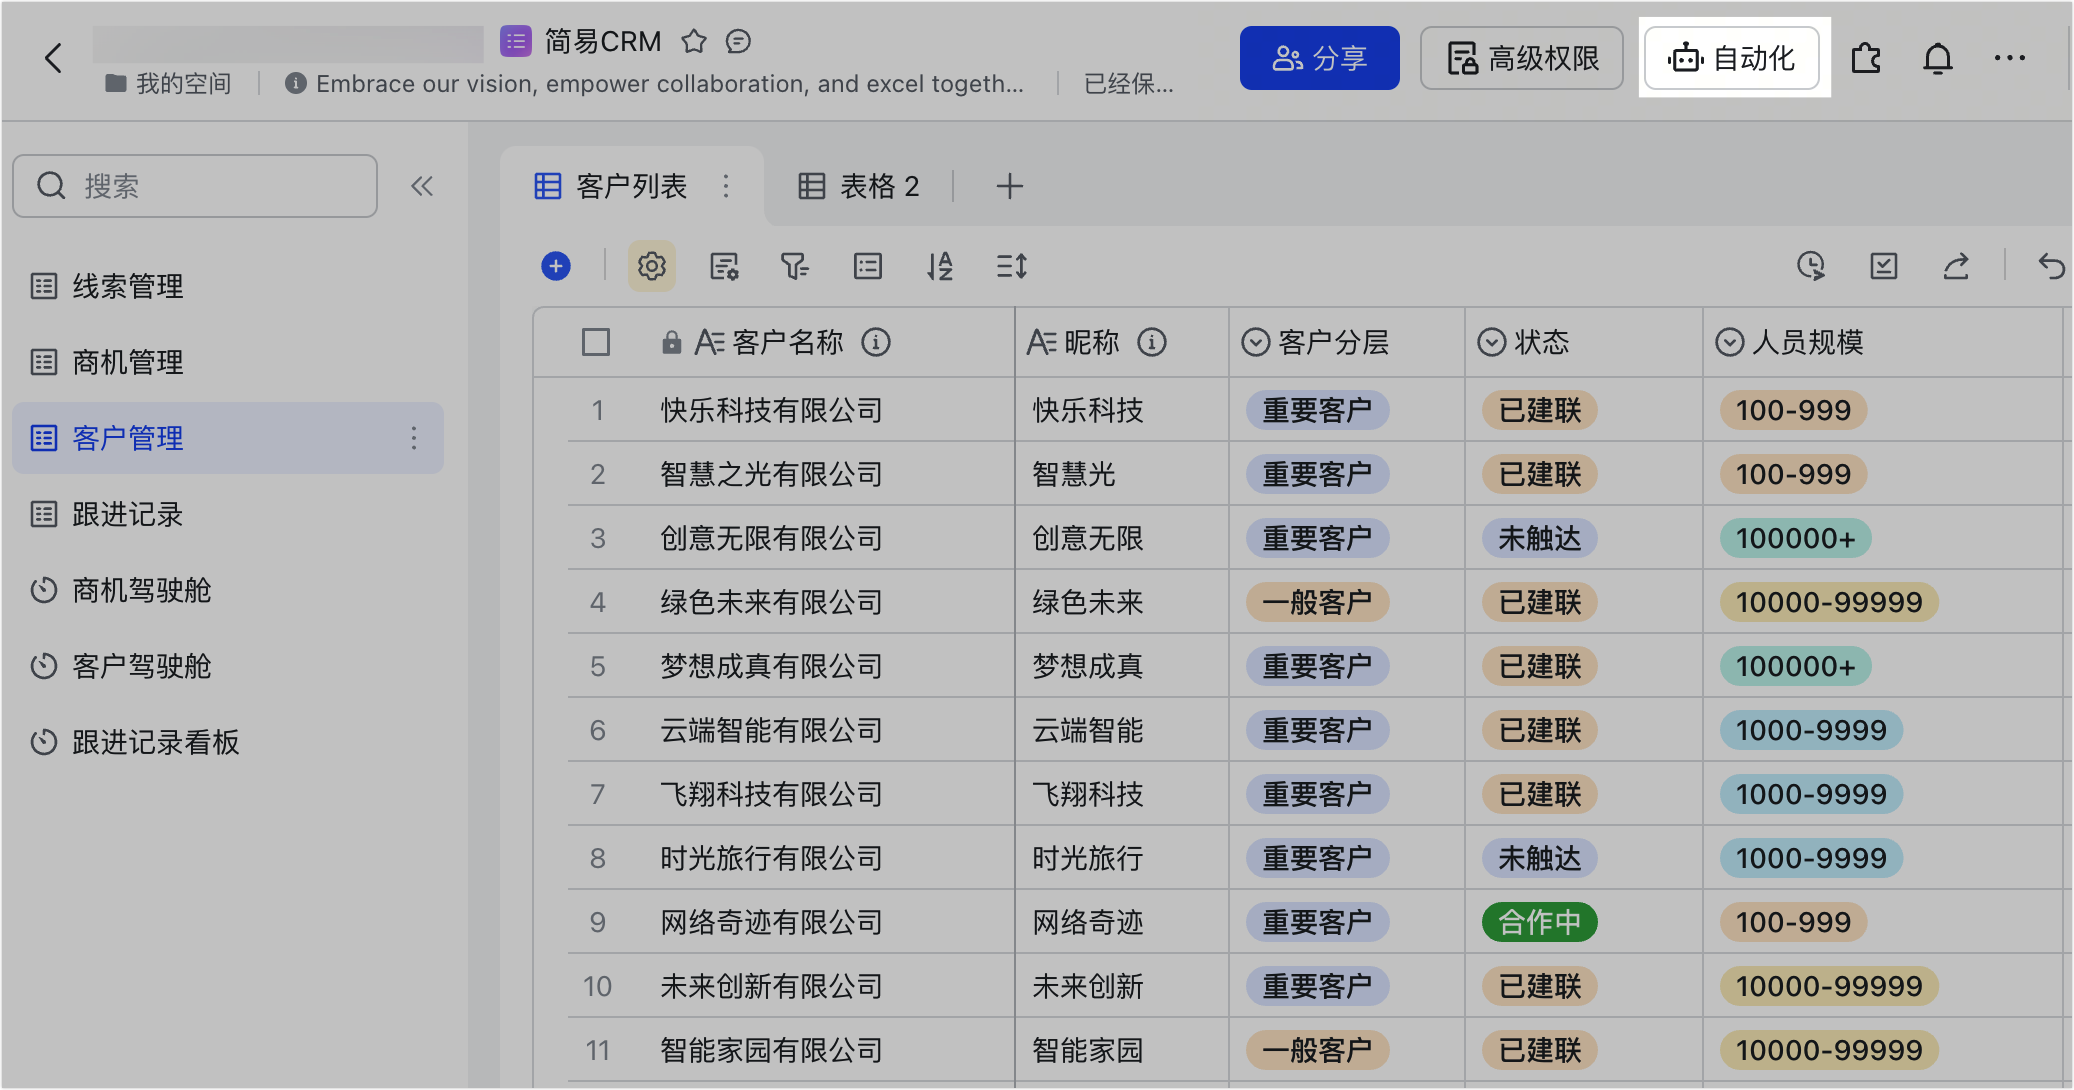This screenshot has width=2074, height=1090.
Task: Click 一般客户 tag in row 4
Action: tap(1317, 602)
